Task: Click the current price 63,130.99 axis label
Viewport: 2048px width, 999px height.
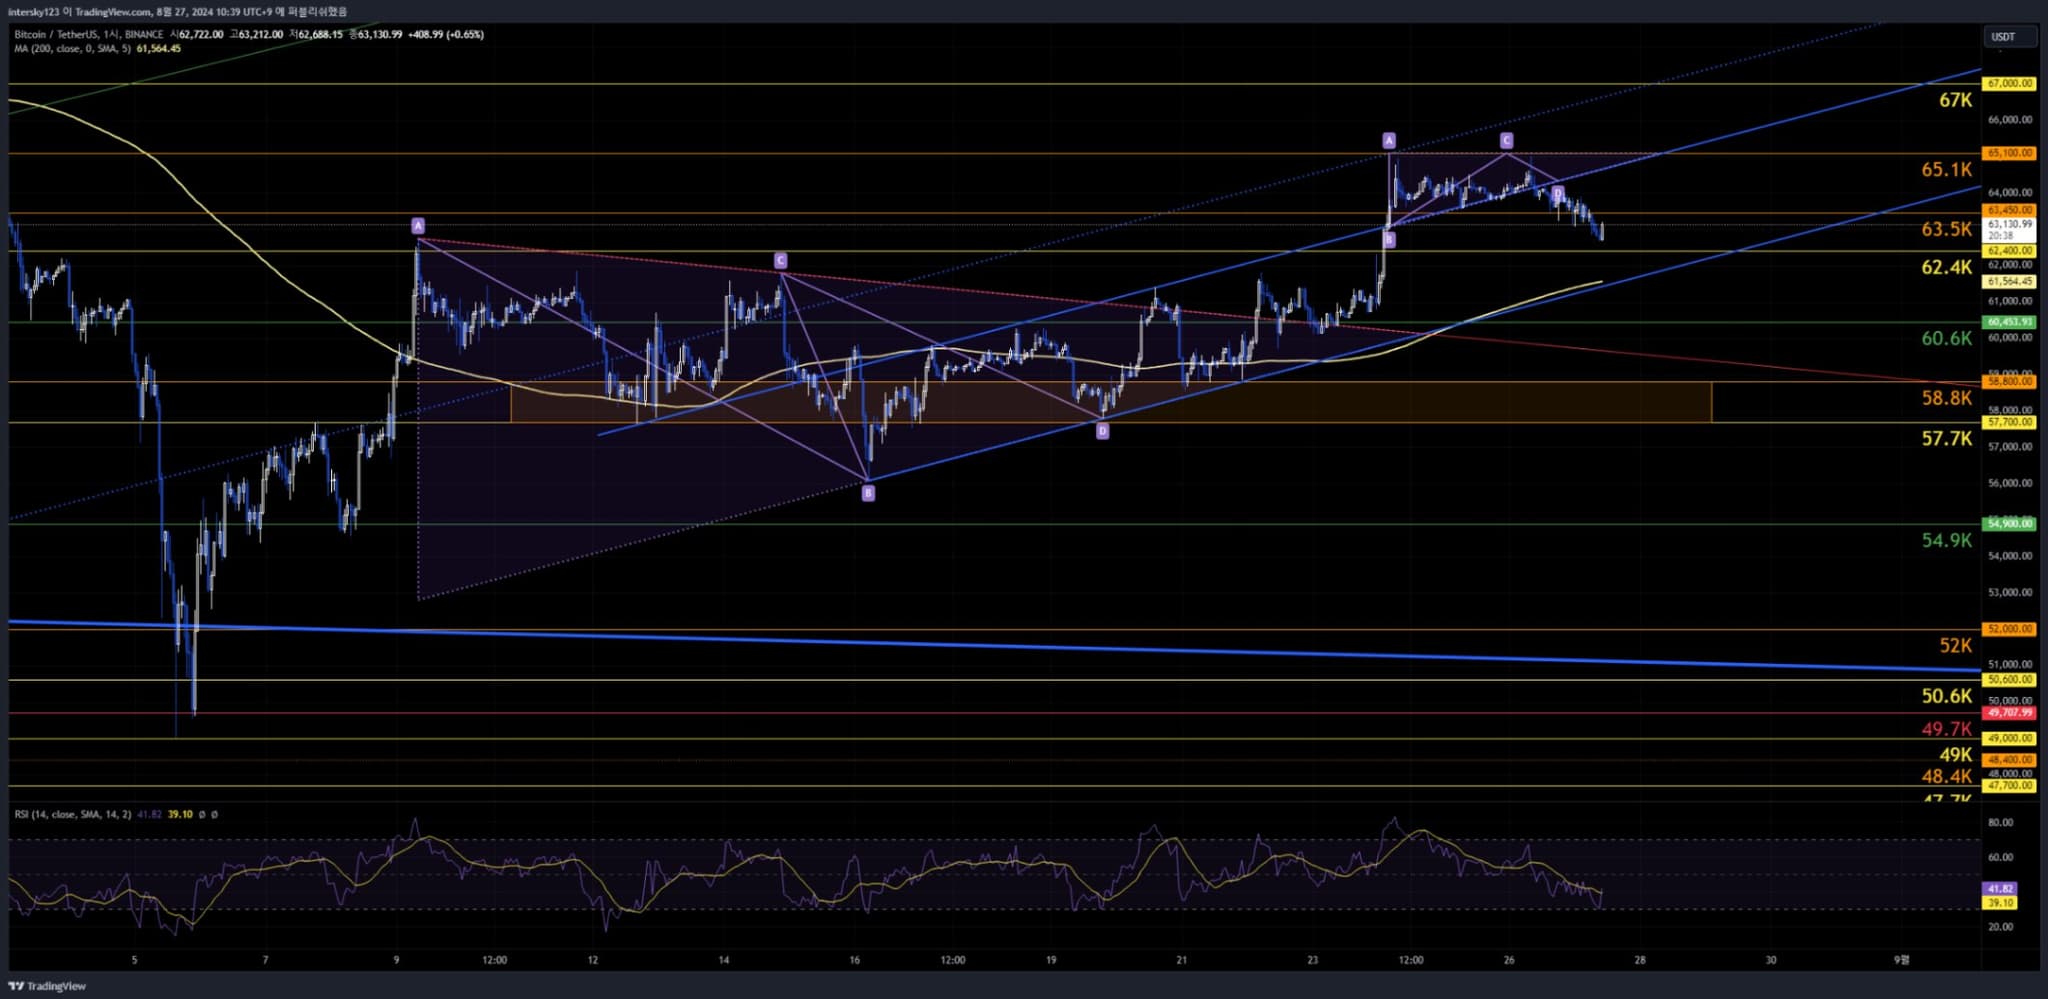Action: [2009, 225]
